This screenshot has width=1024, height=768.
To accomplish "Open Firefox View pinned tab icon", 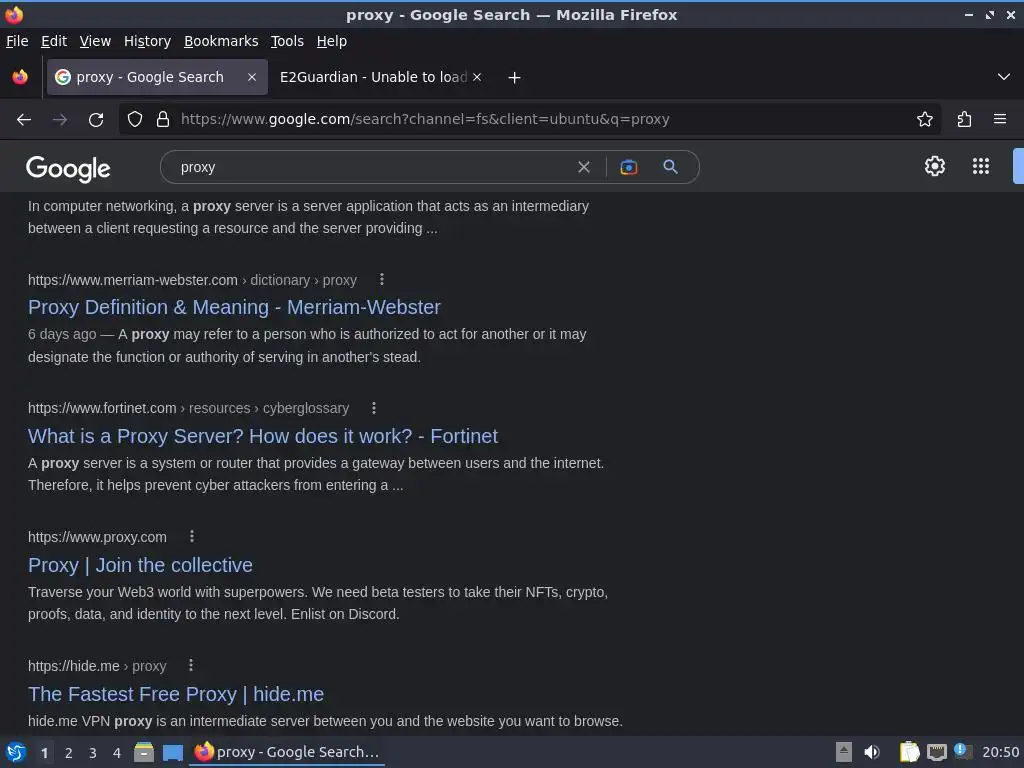I will coord(20,77).
